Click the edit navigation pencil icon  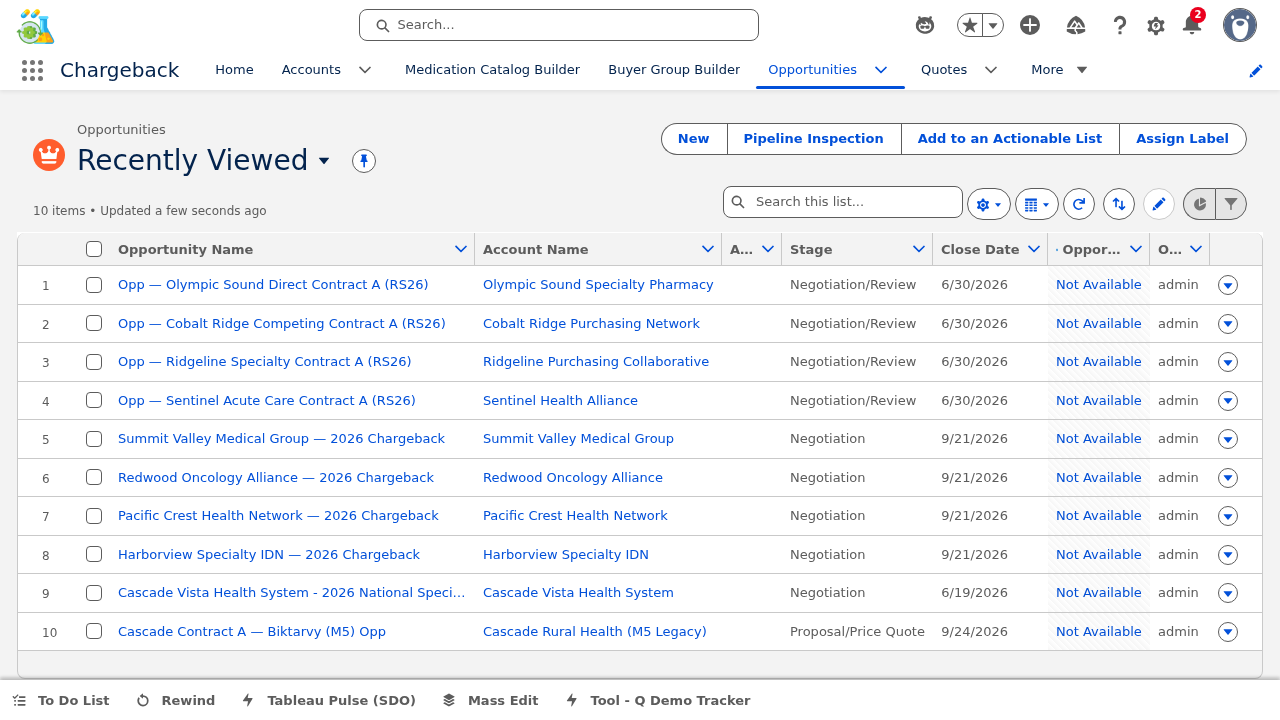[1256, 70]
